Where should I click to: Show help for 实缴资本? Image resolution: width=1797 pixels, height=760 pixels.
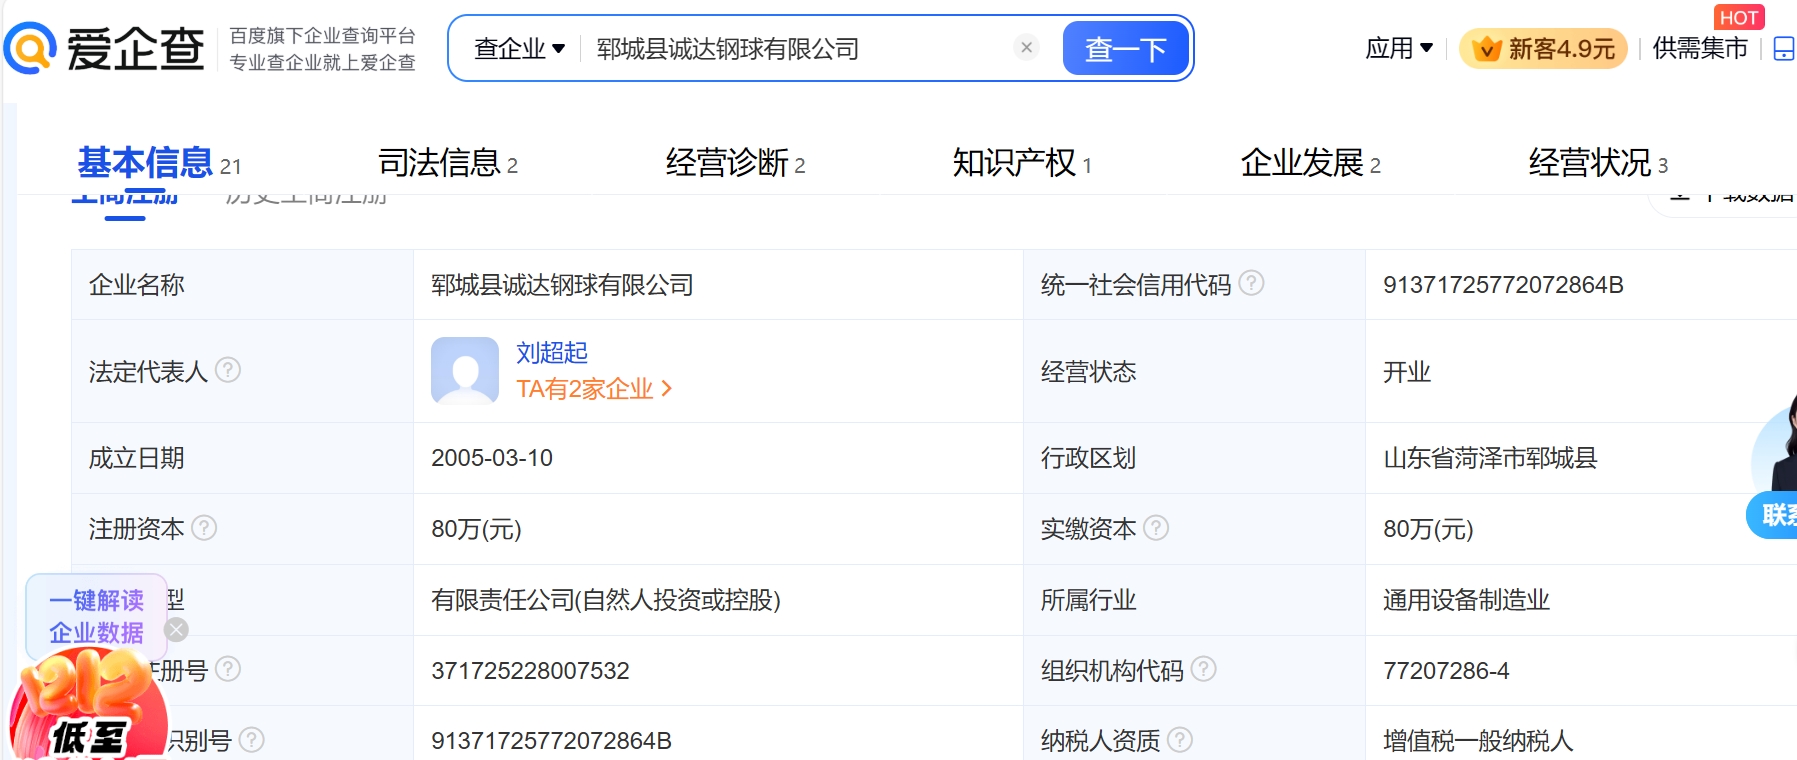click(x=1156, y=527)
